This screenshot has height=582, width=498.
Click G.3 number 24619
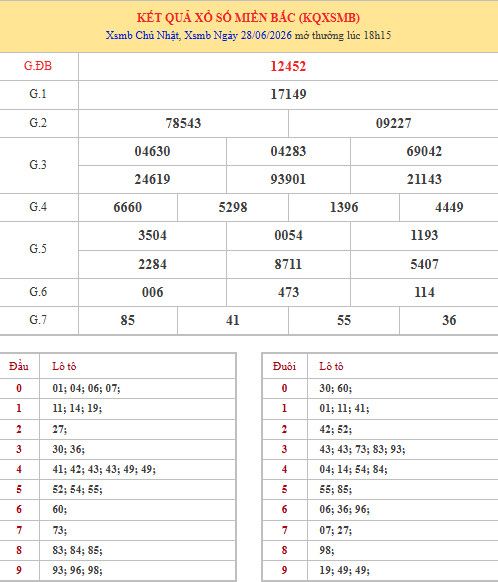click(x=153, y=179)
